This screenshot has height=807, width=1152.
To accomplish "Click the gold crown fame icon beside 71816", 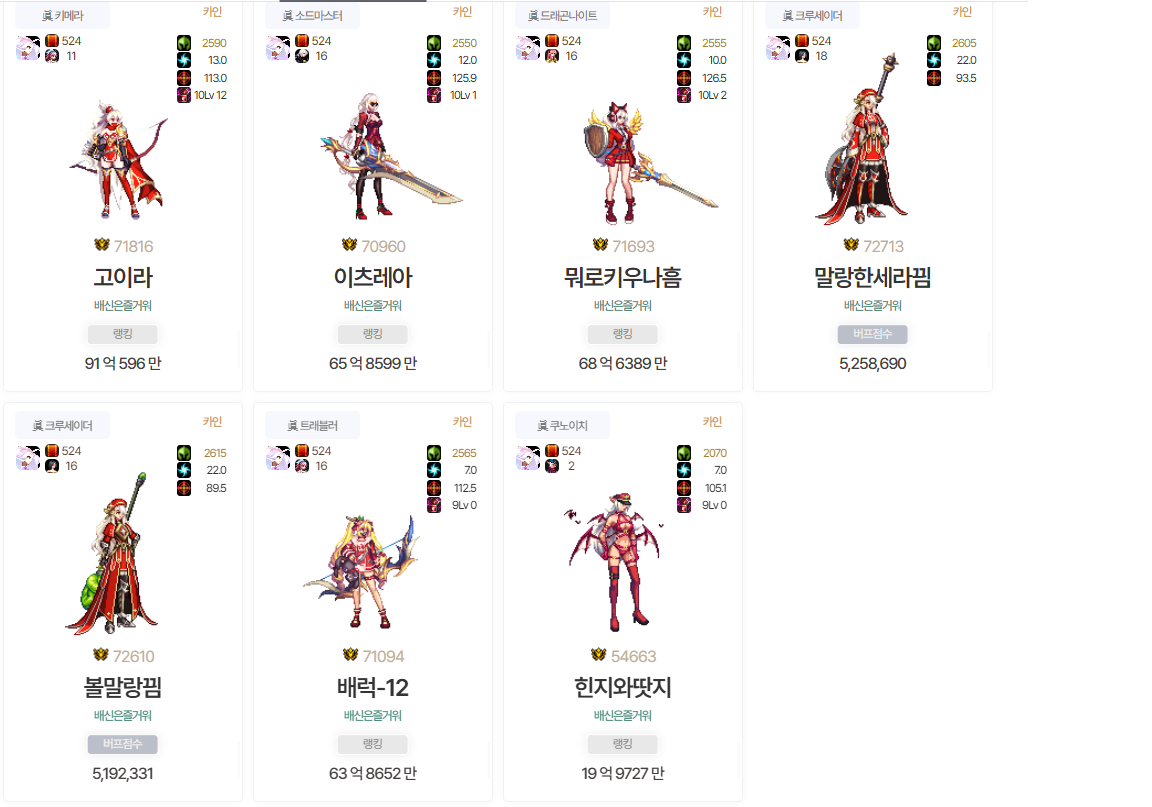I will tap(101, 245).
